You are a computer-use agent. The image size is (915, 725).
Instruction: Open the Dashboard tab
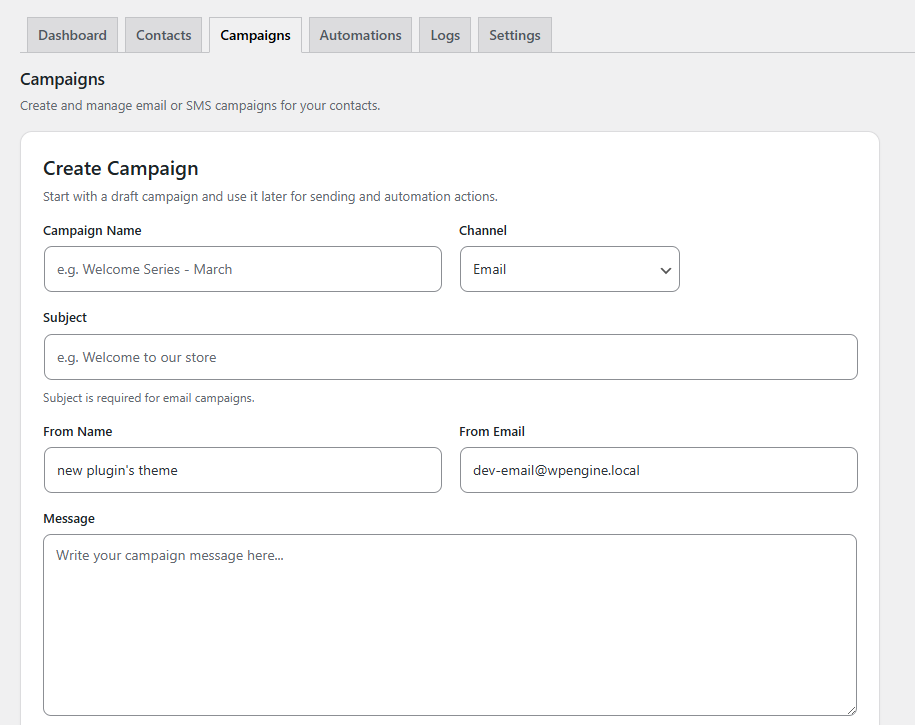click(x=72, y=35)
